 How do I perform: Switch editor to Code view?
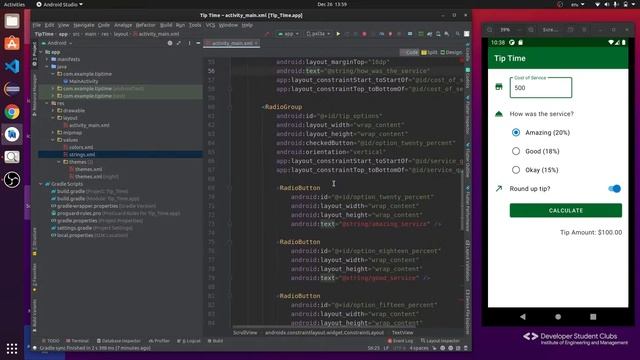409,52
